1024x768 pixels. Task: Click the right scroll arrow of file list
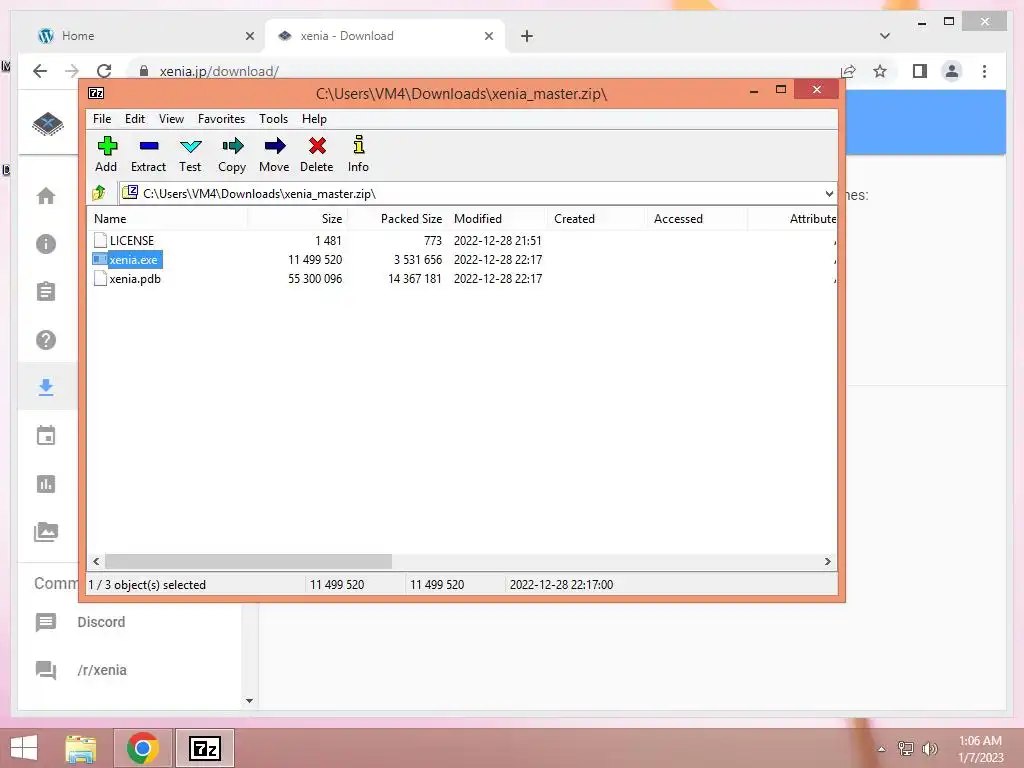(x=827, y=562)
